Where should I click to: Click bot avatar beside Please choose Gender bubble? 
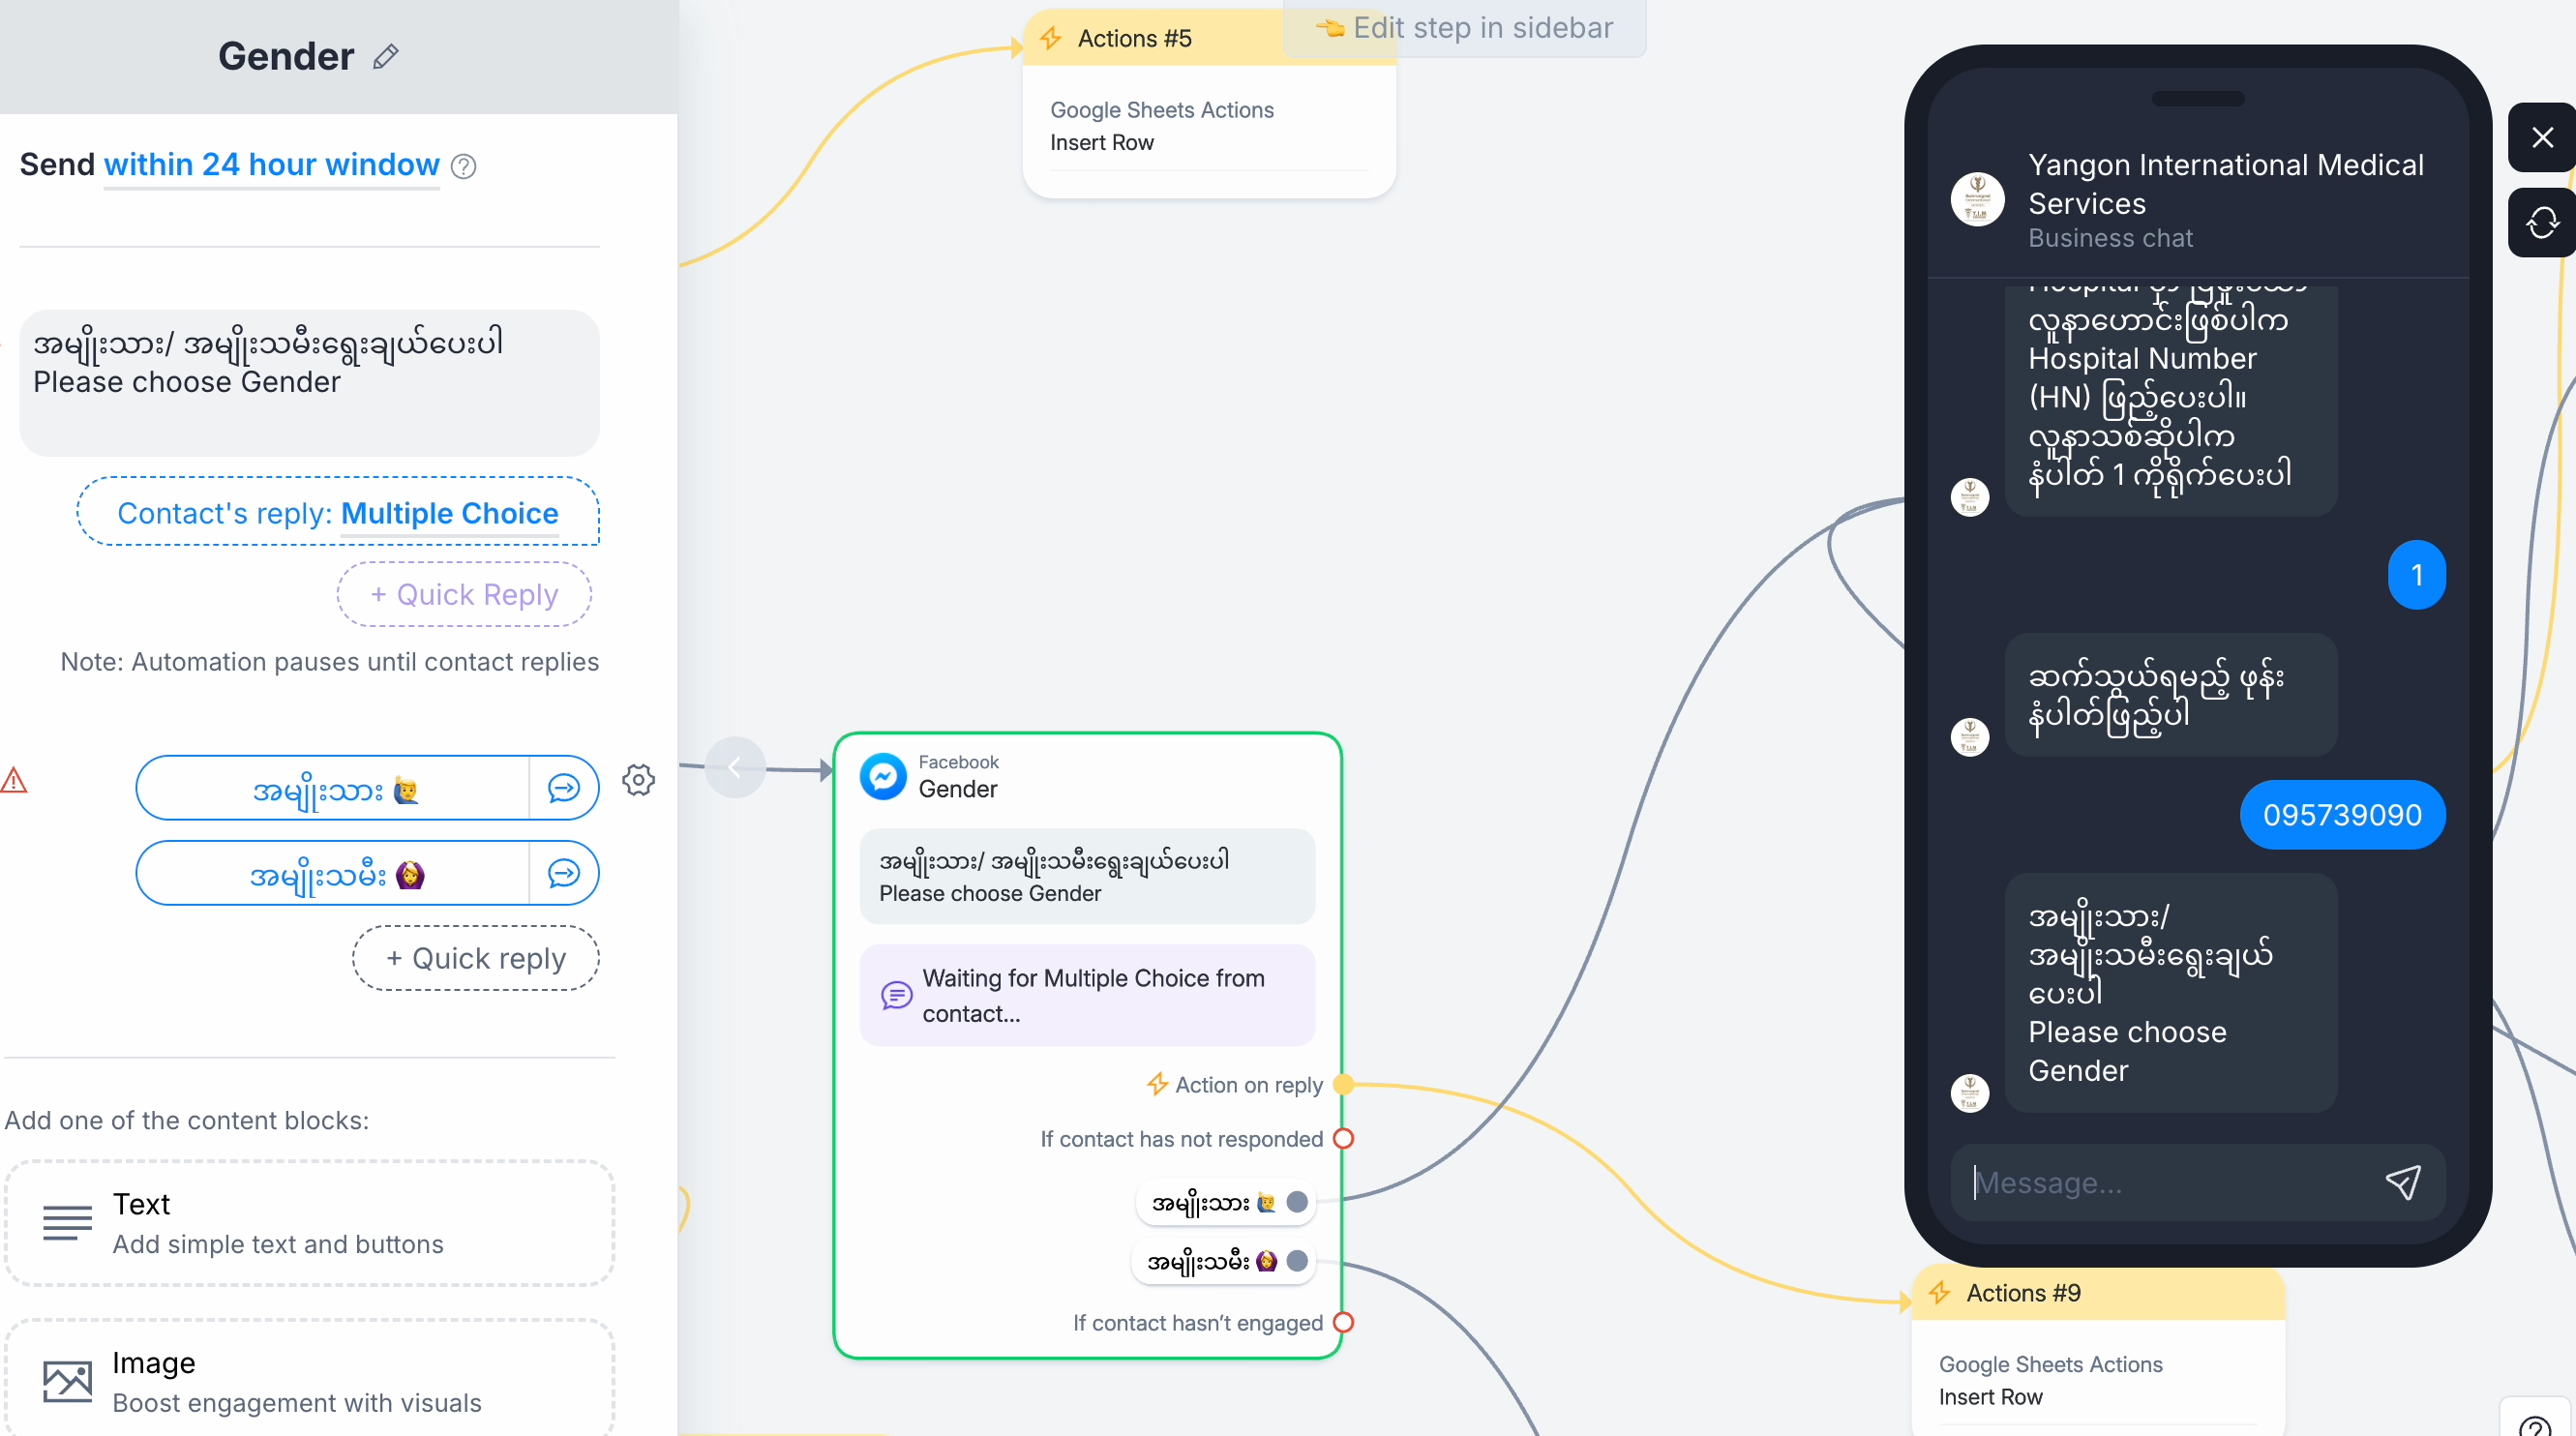1969,1093
